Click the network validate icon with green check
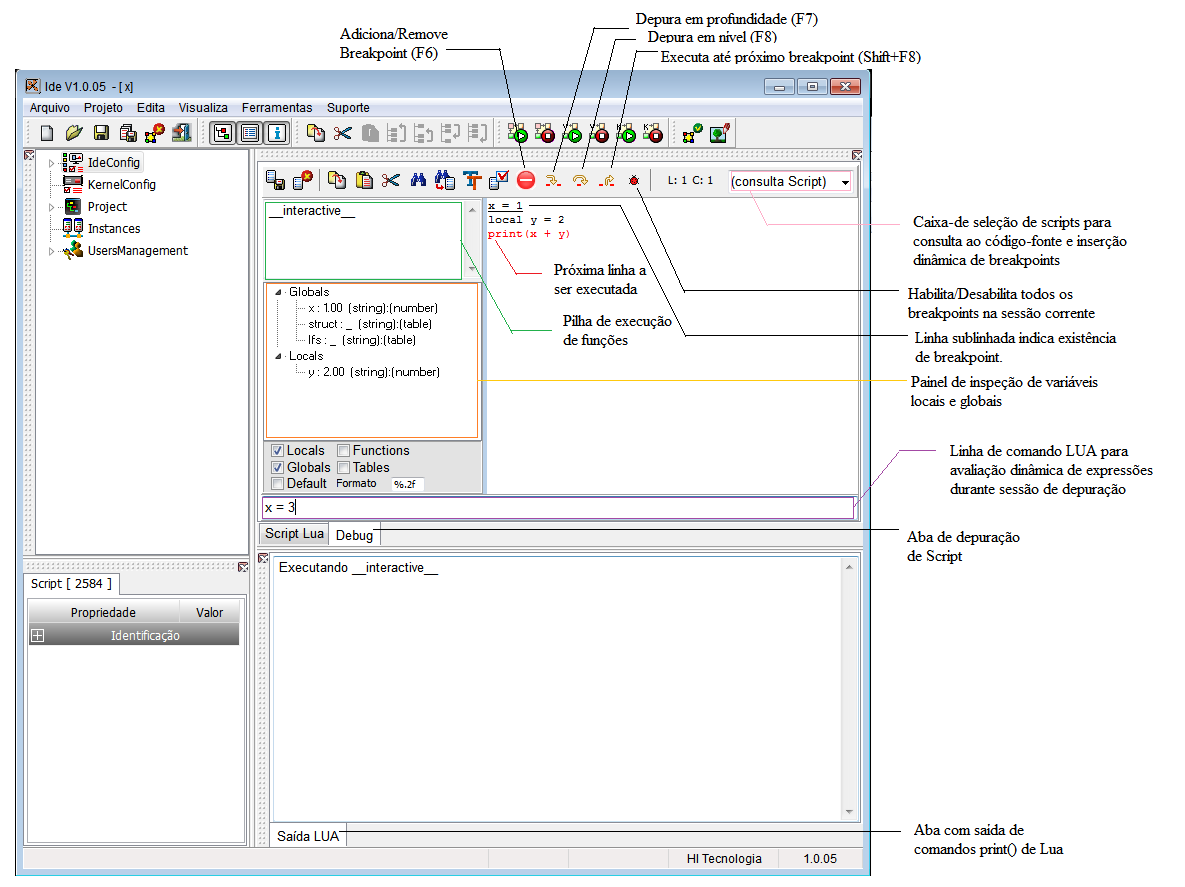Image resolution: width=1185 pixels, height=887 pixels. click(x=692, y=134)
